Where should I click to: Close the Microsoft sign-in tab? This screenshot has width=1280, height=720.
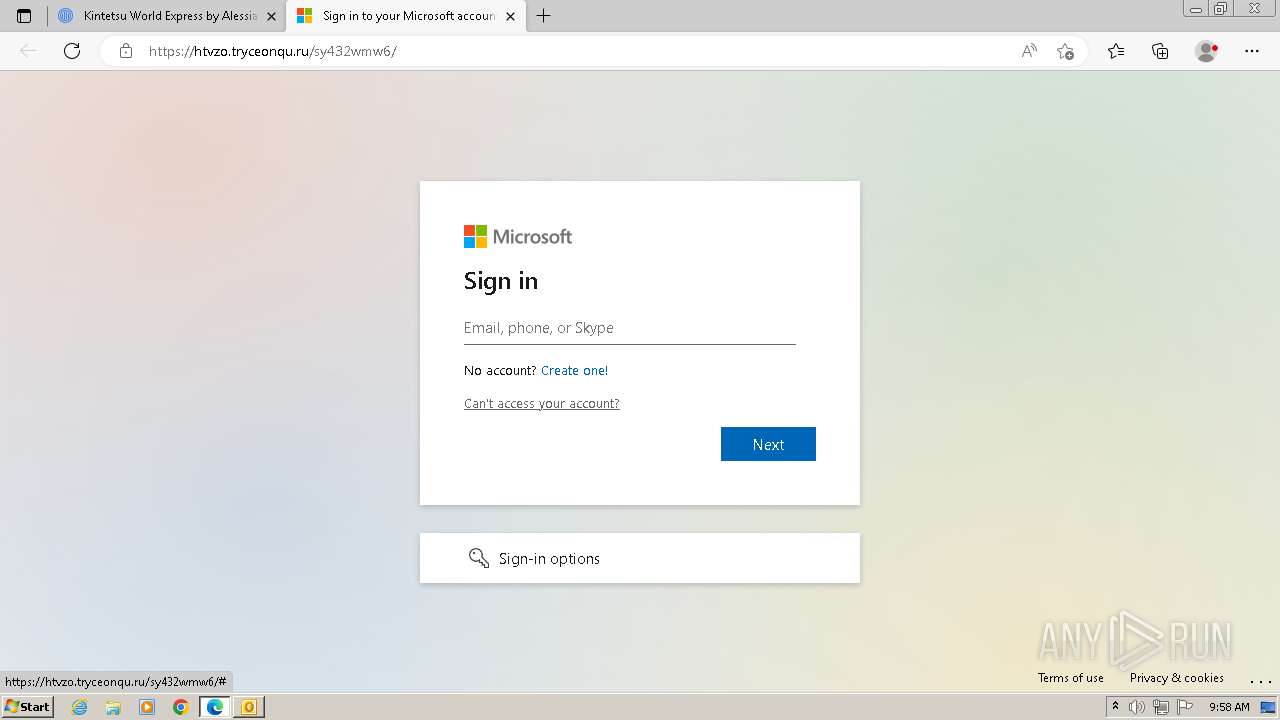[511, 16]
